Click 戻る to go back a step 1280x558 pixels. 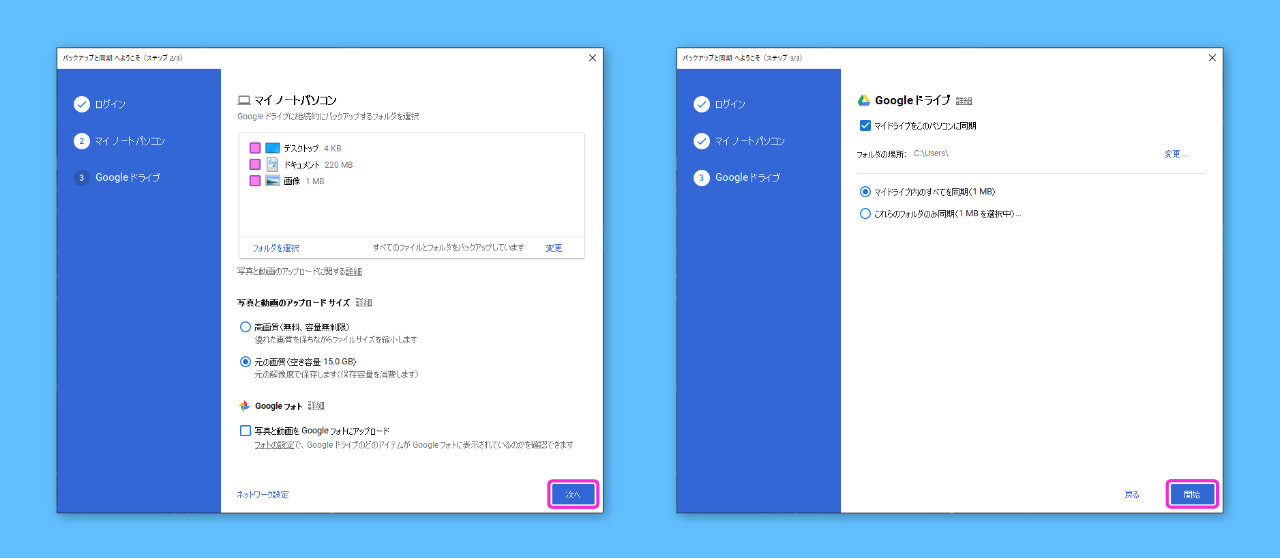coord(1131,494)
